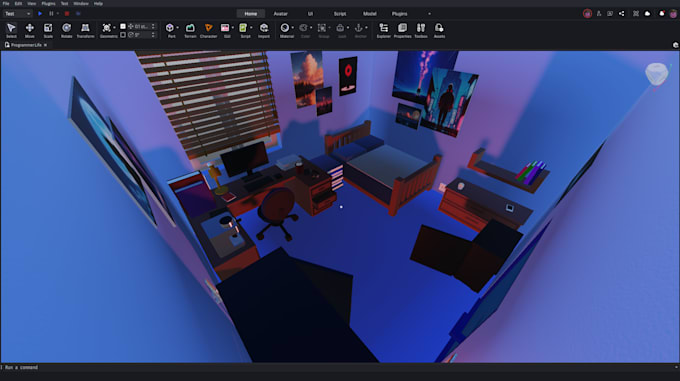Click the Anchor tool icon
The width and height of the screenshot is (680, 381).
(x=359, y=28)
